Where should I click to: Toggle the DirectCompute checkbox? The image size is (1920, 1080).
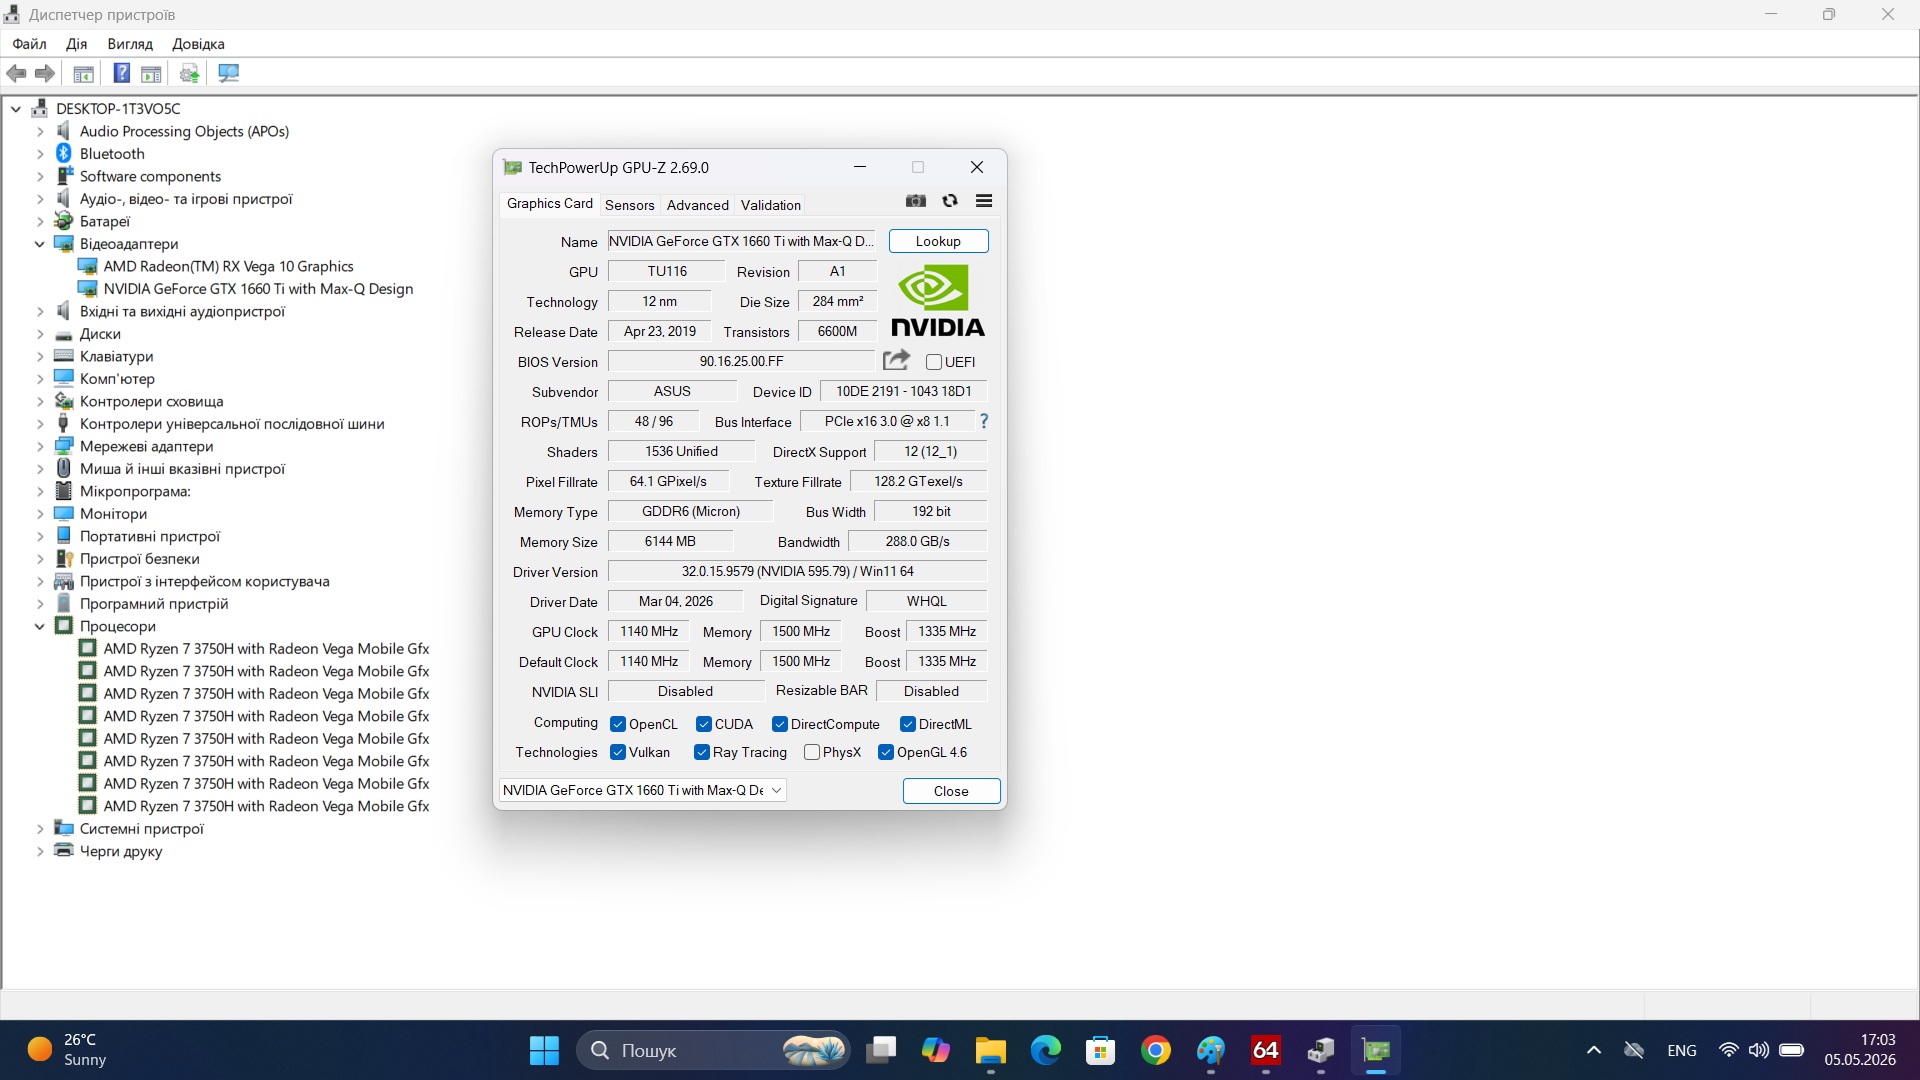(x=780, y=724)
